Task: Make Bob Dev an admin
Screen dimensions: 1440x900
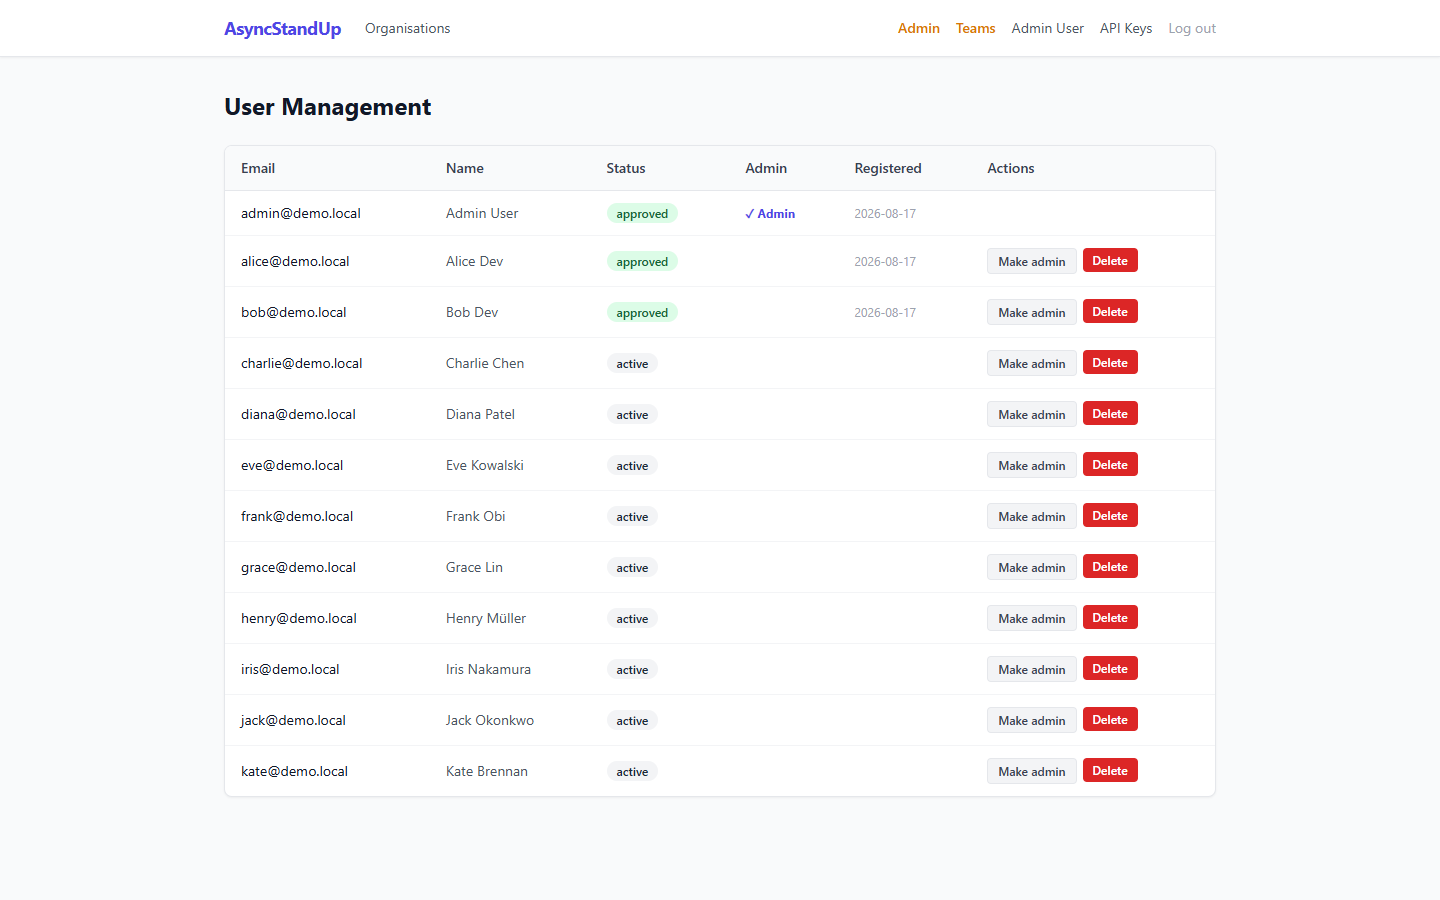Action: tap(1031, 312)
